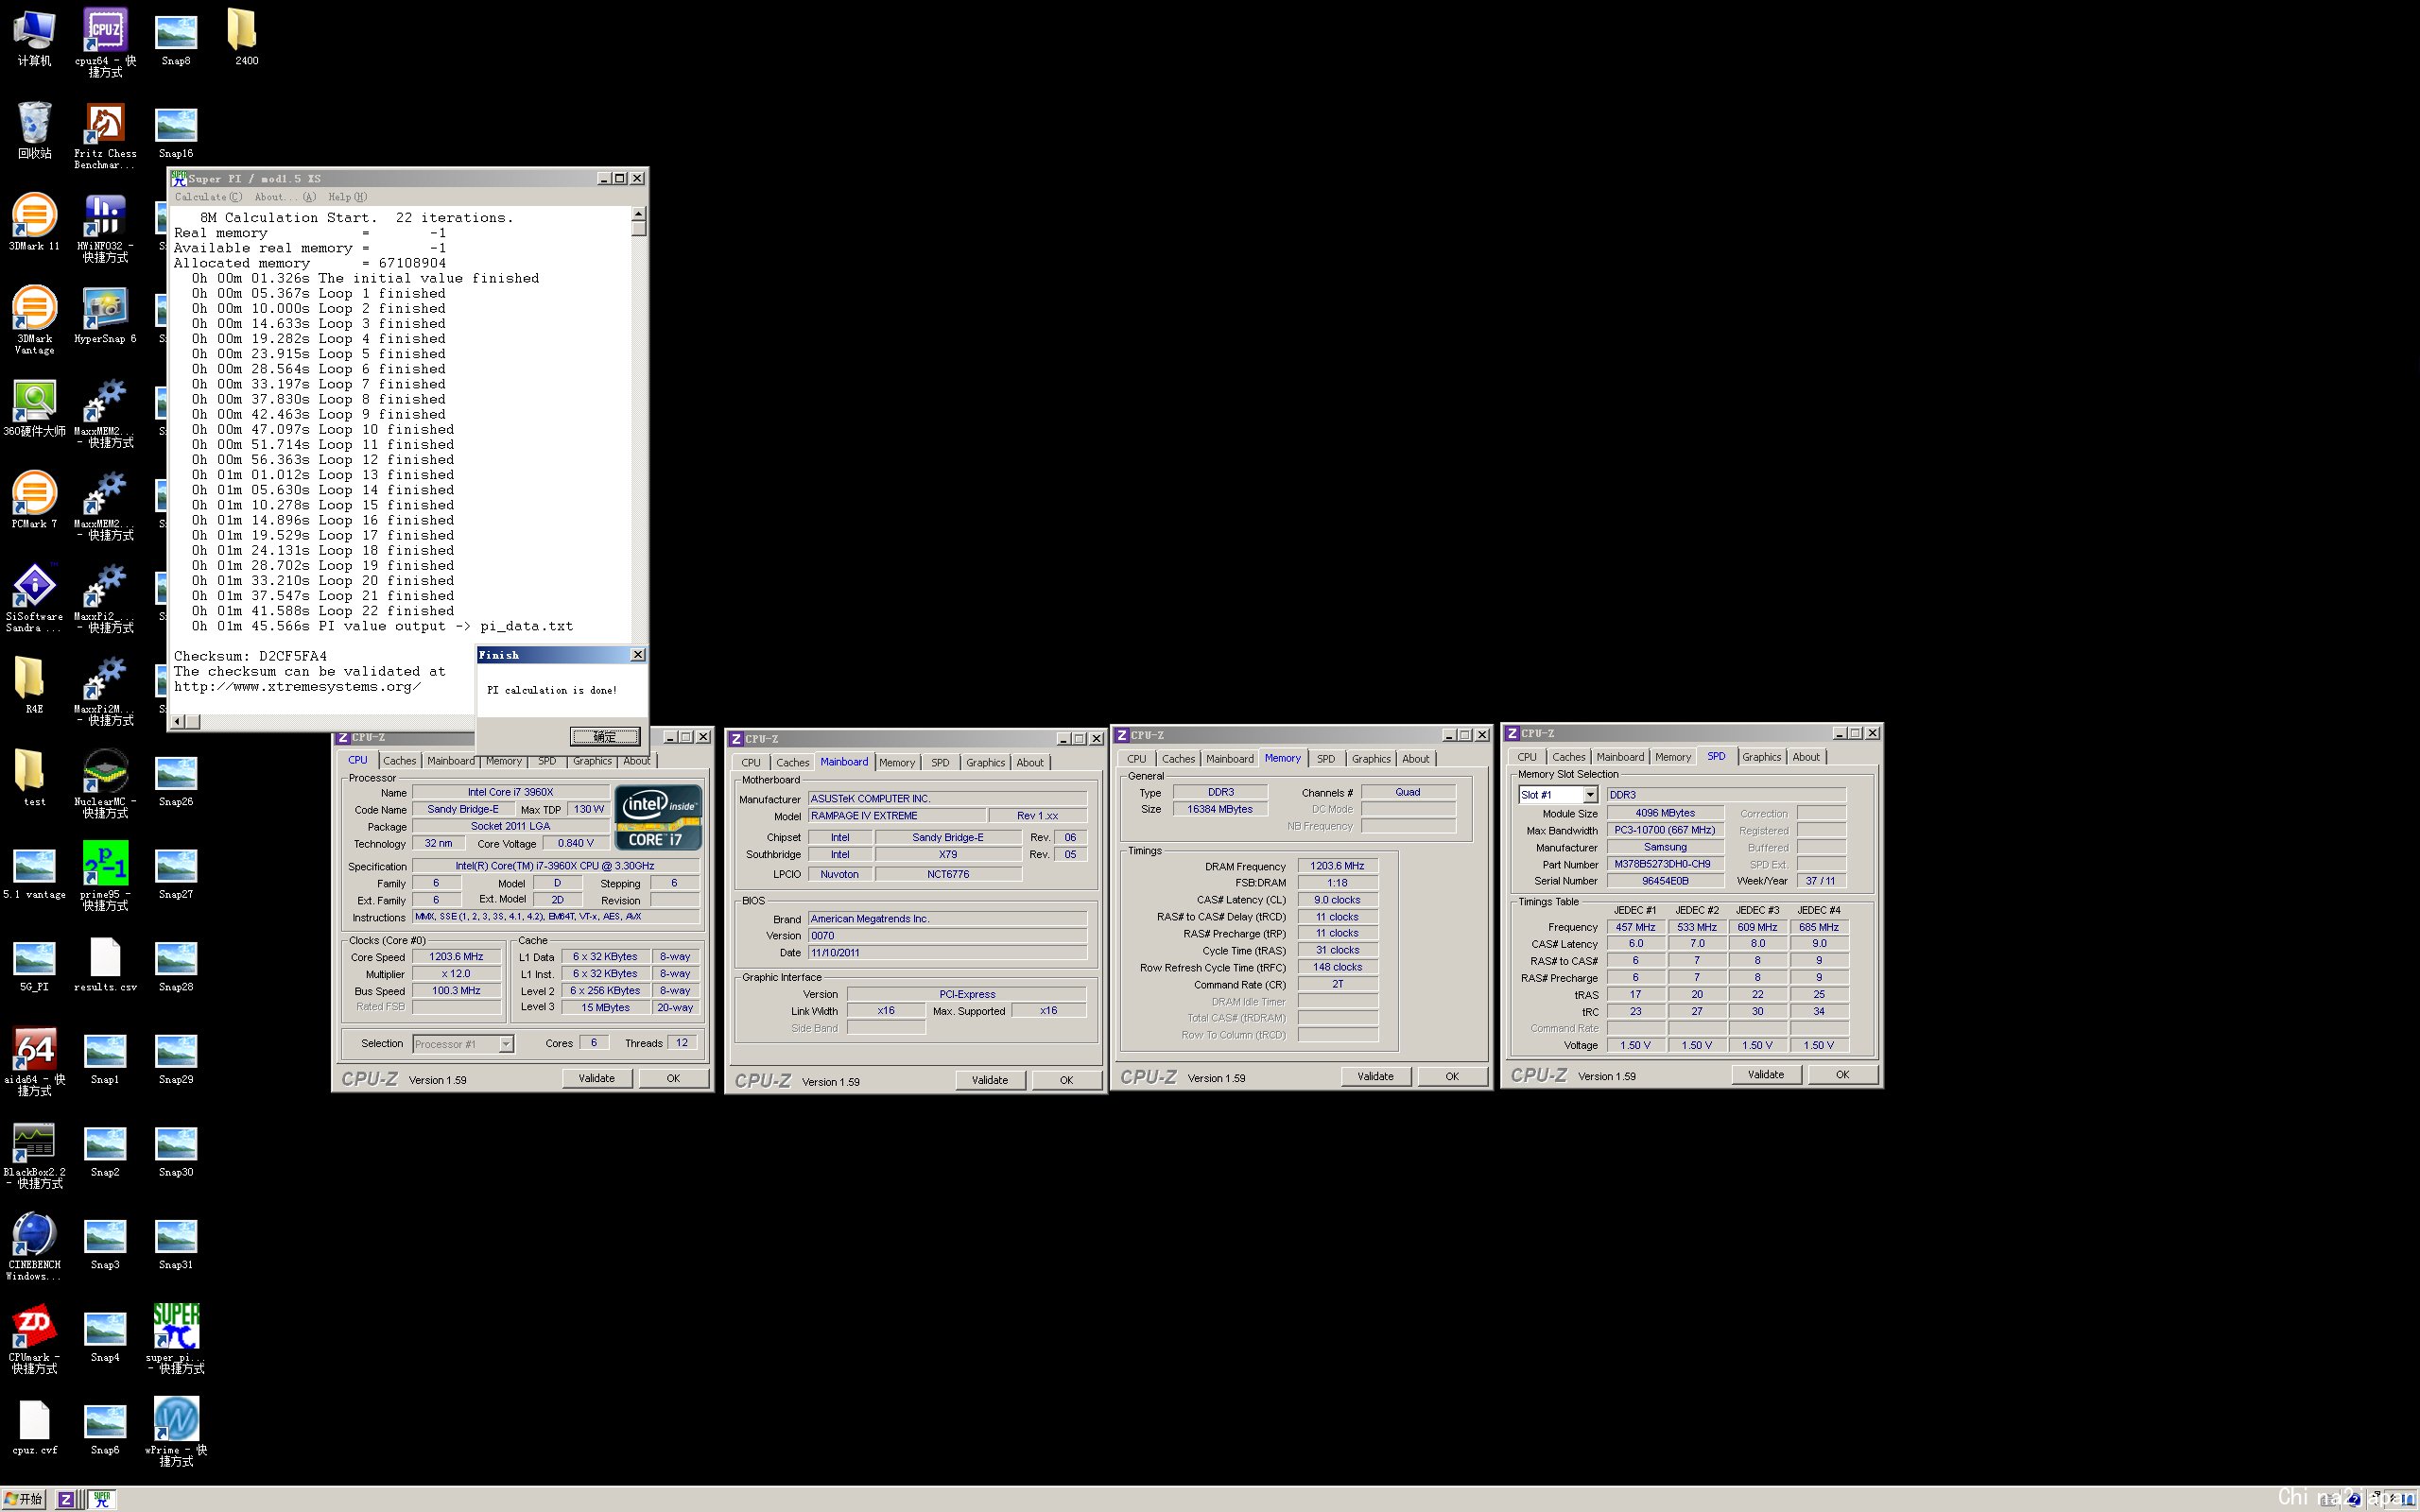Click Validate in the SPD window

[x=1765, y=1074]
